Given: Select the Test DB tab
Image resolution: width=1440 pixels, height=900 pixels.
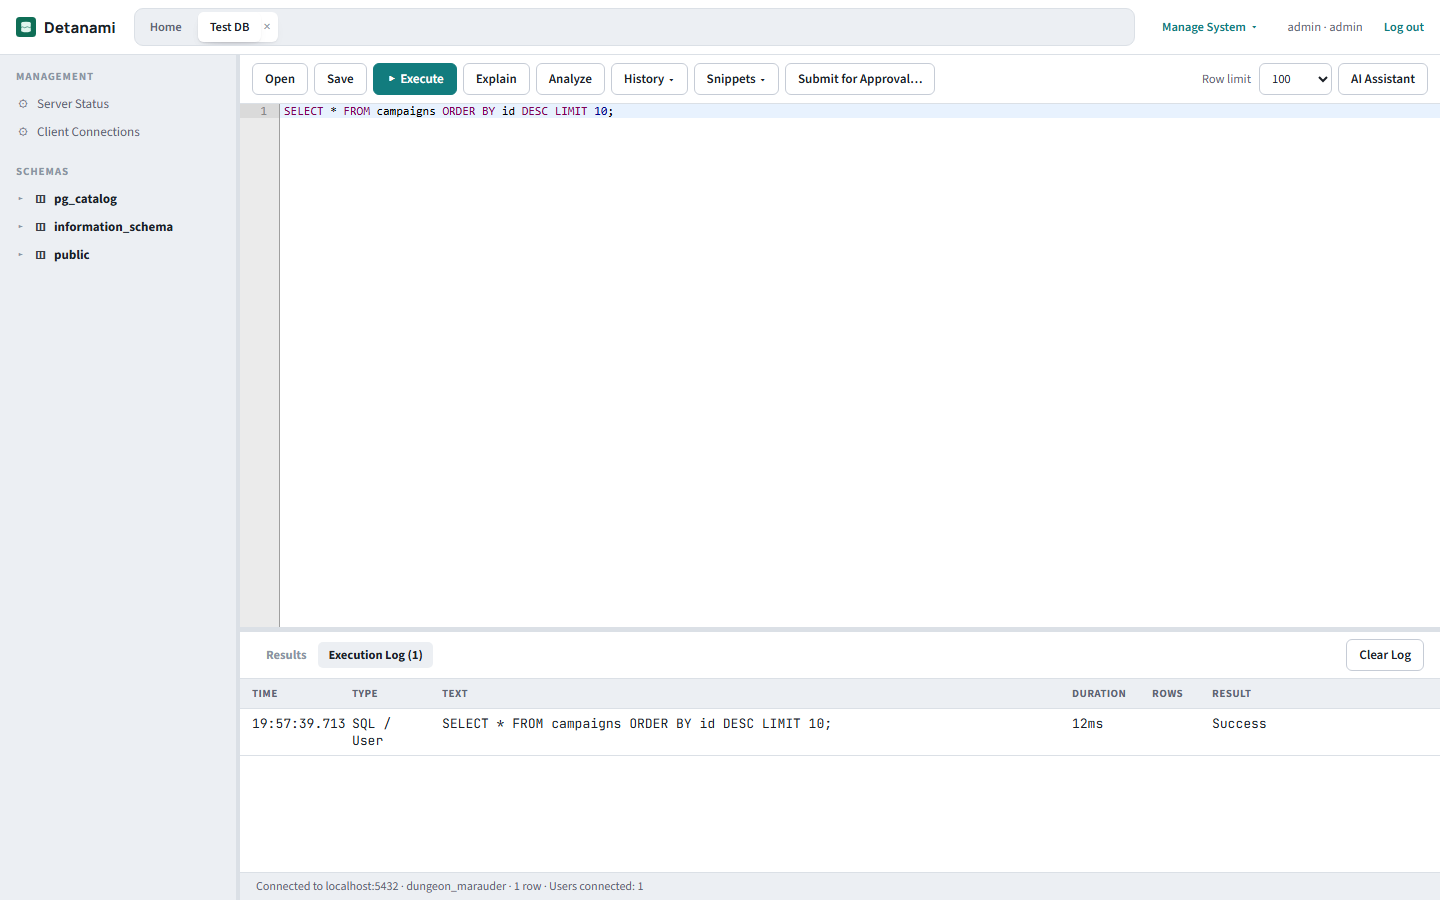Looking at the screenshot, I should pos(230,27).
